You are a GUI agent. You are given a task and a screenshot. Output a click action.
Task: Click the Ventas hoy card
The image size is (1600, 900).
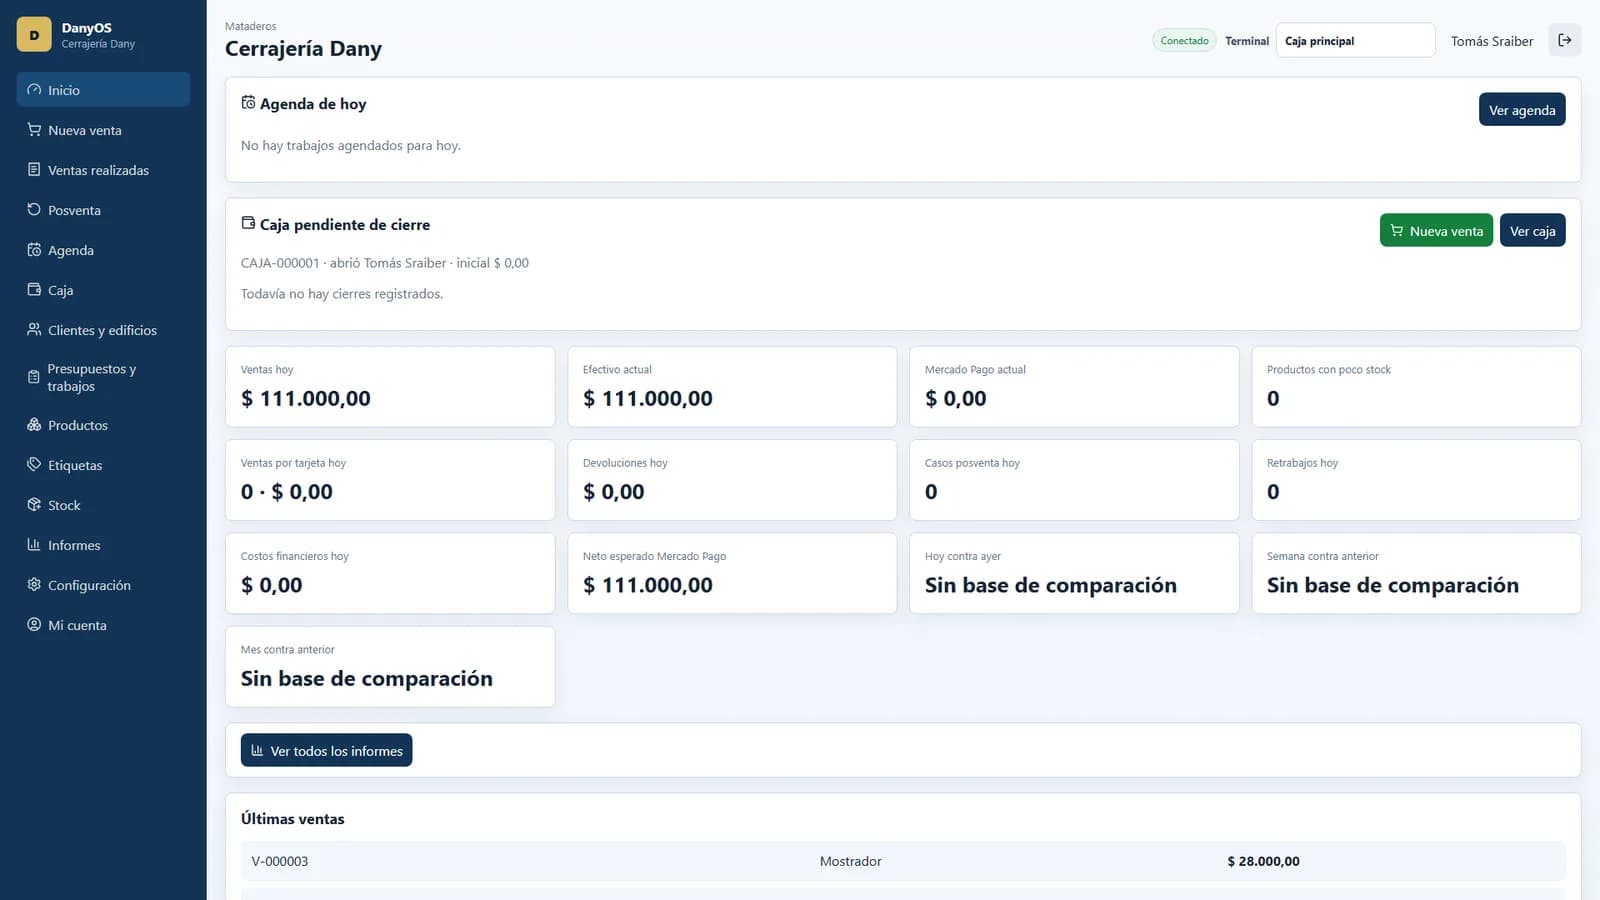[x=390, y=387]
